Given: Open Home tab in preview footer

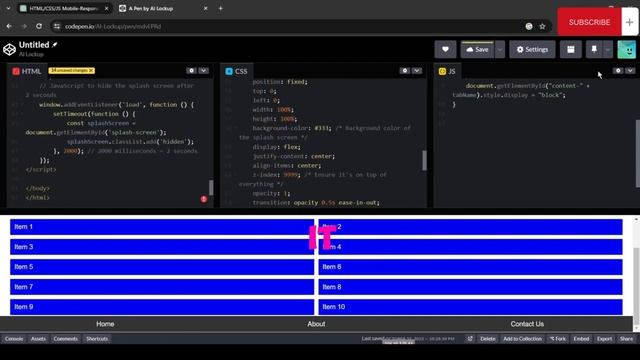Looking at the screenshot, I should coord(105,324).
